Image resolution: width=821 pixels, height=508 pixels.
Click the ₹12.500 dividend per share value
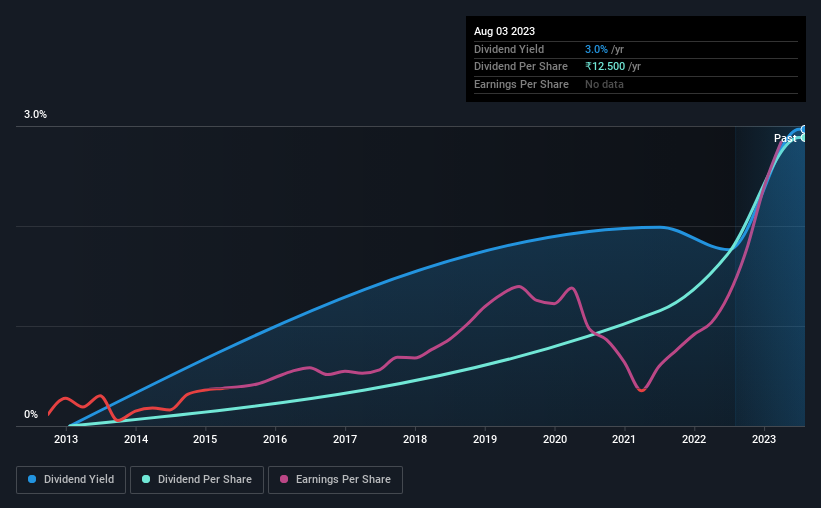point(605,67)
